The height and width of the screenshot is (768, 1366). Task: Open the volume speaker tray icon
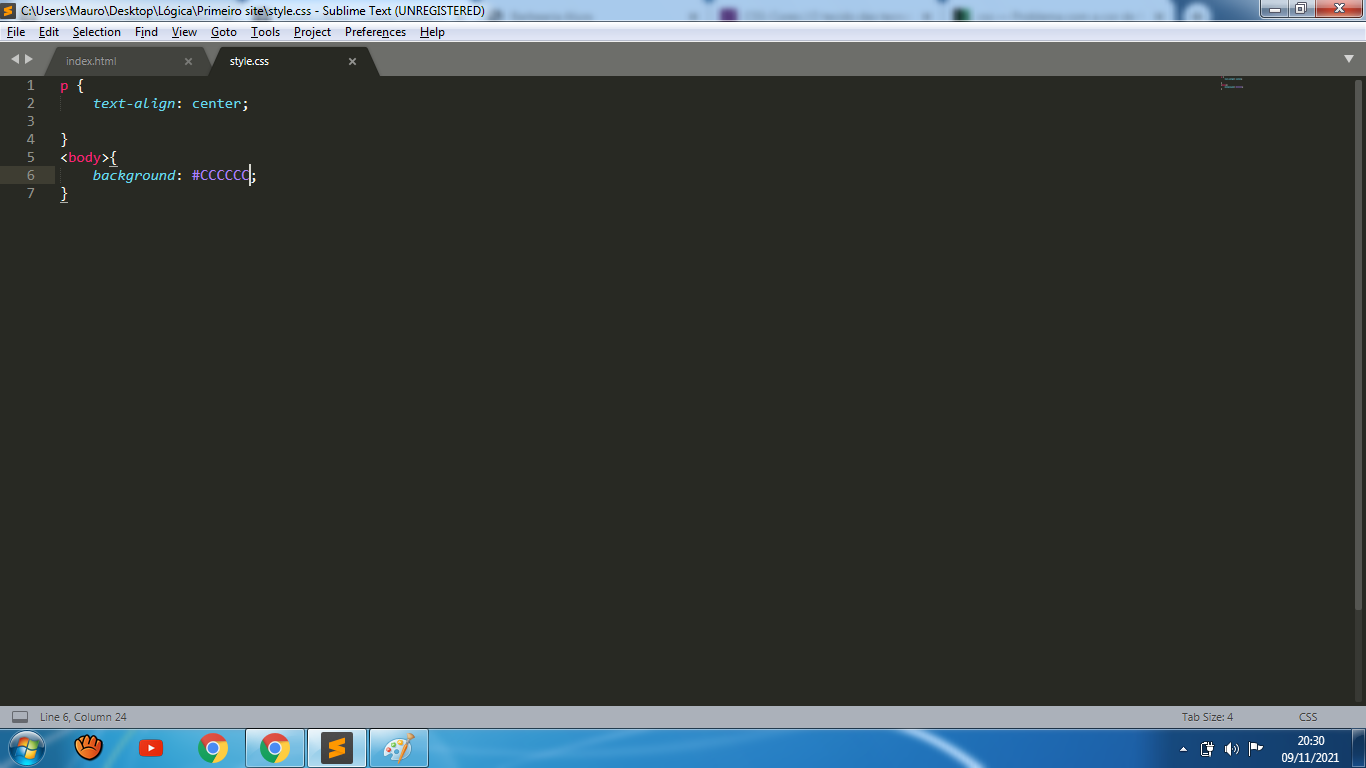point(1231,749)
